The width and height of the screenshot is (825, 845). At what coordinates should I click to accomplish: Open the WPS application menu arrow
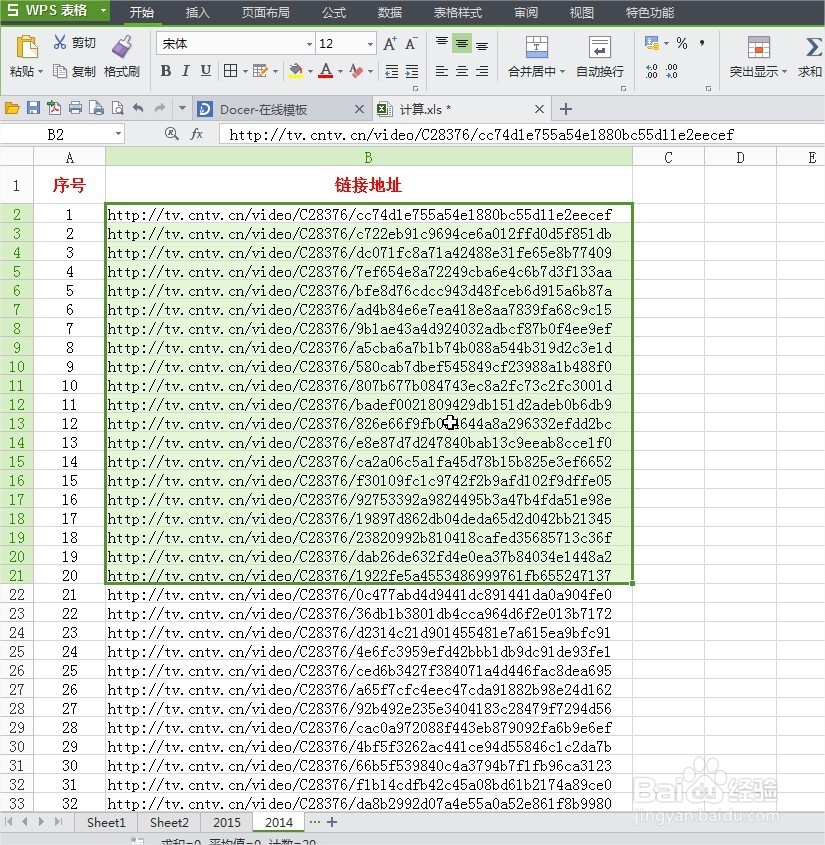102,11
